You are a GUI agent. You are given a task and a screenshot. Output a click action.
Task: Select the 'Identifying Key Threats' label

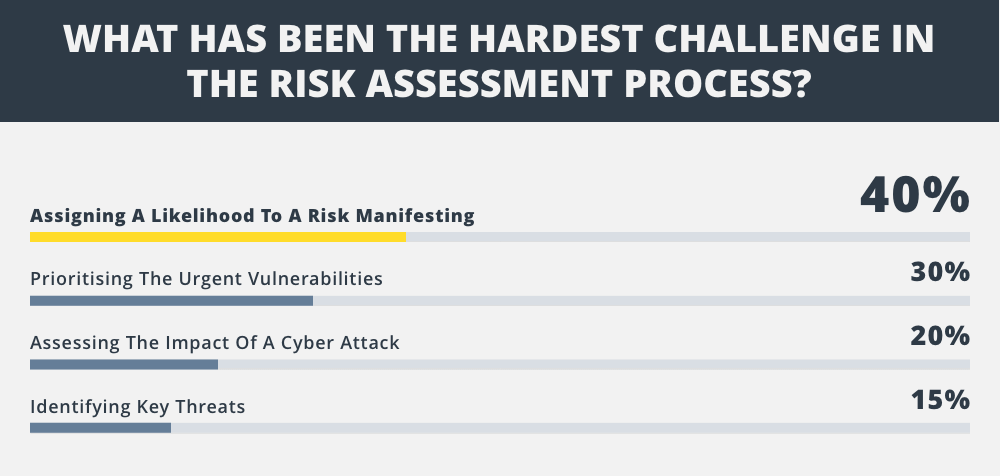tap(138, 406)
